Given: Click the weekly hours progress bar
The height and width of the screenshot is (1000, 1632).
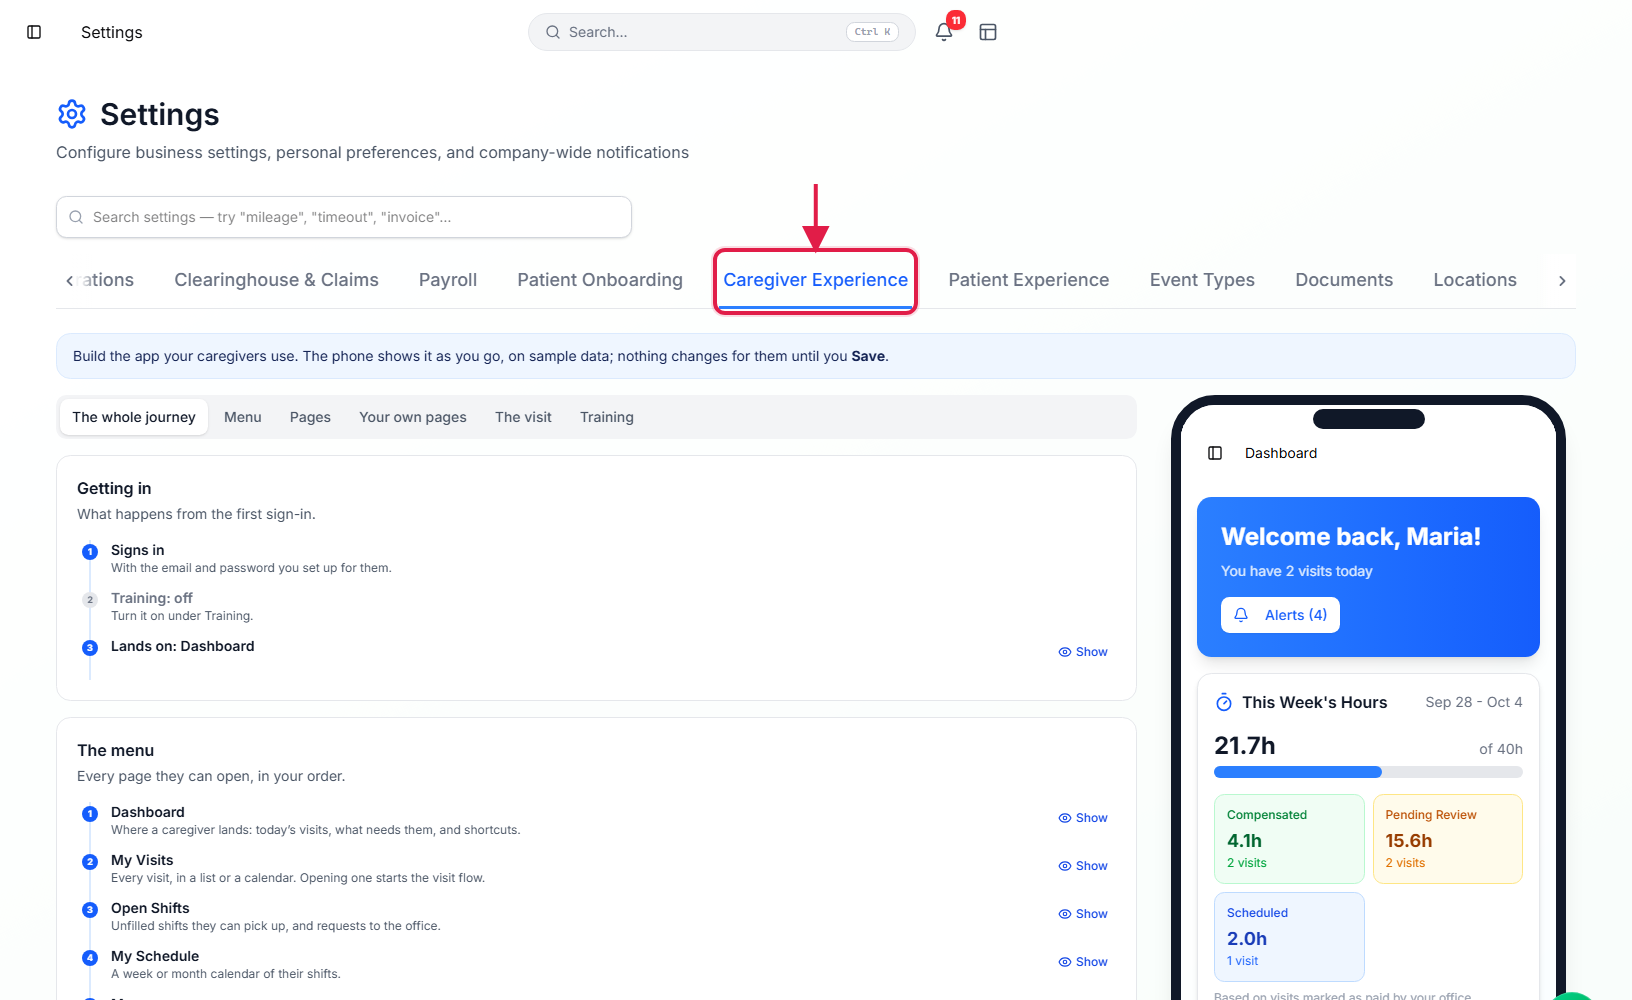Looking at the screenshot, I should click(1368, 772).
